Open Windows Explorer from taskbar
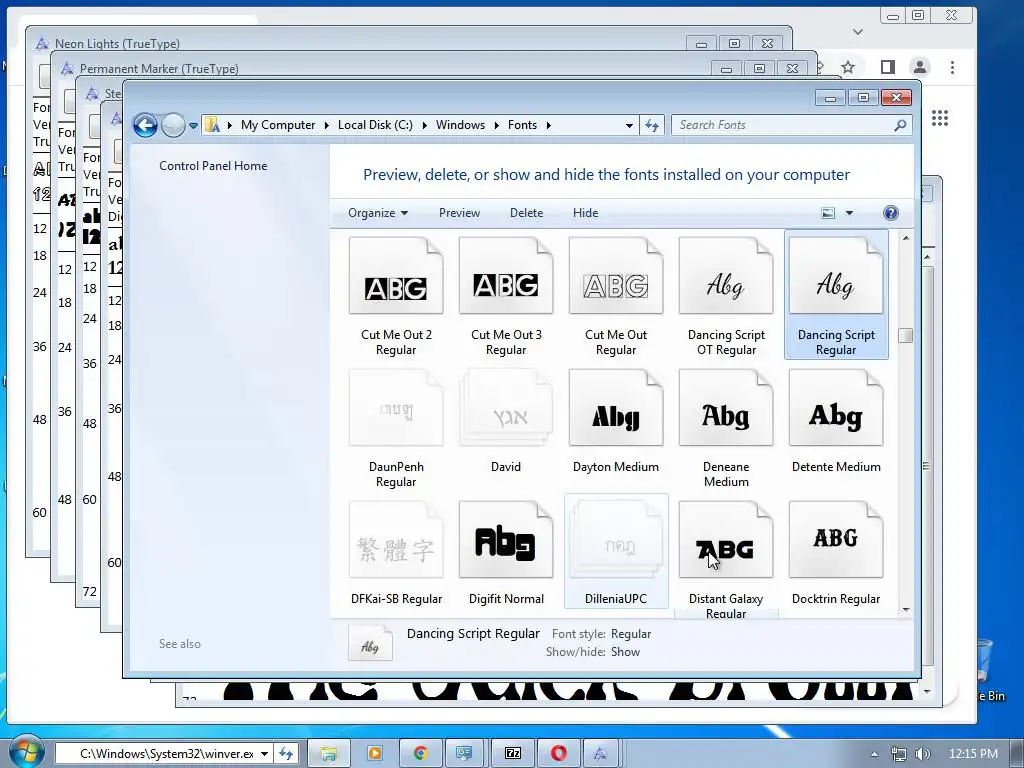1024x768 pixels. coord(328,754)
